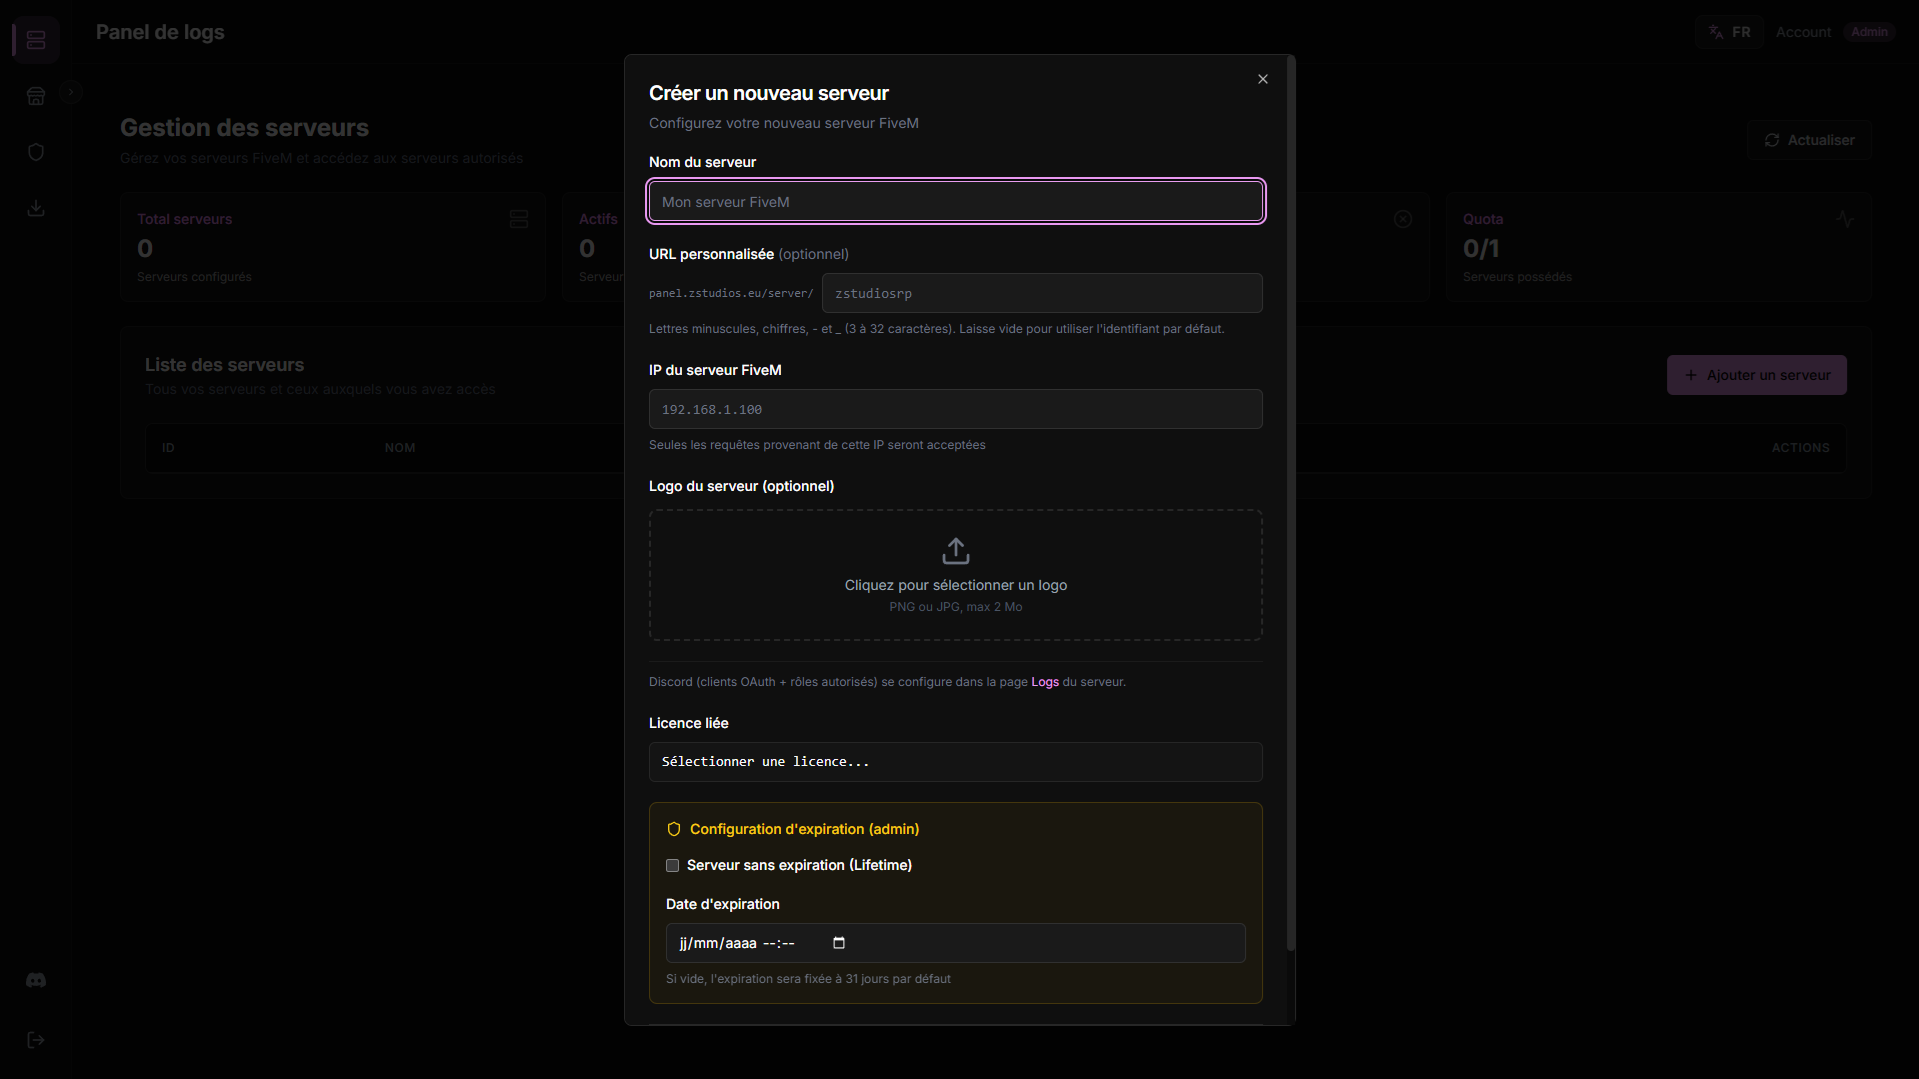Viewport: 1919px width, 1079px height.
Task: Click the shield icon in the sidebar
Action: 36,152
